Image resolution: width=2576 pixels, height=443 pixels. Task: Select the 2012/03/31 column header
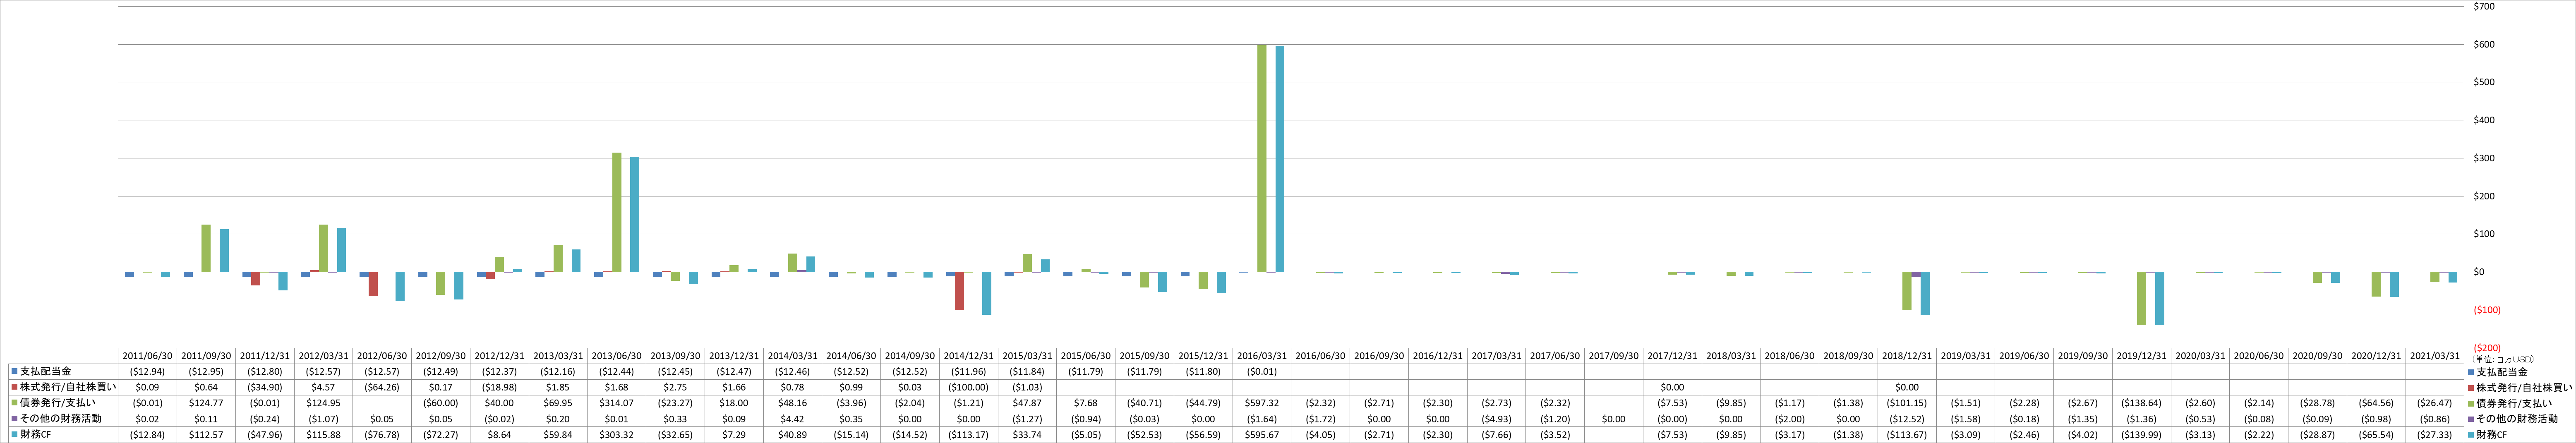[324, 356]
